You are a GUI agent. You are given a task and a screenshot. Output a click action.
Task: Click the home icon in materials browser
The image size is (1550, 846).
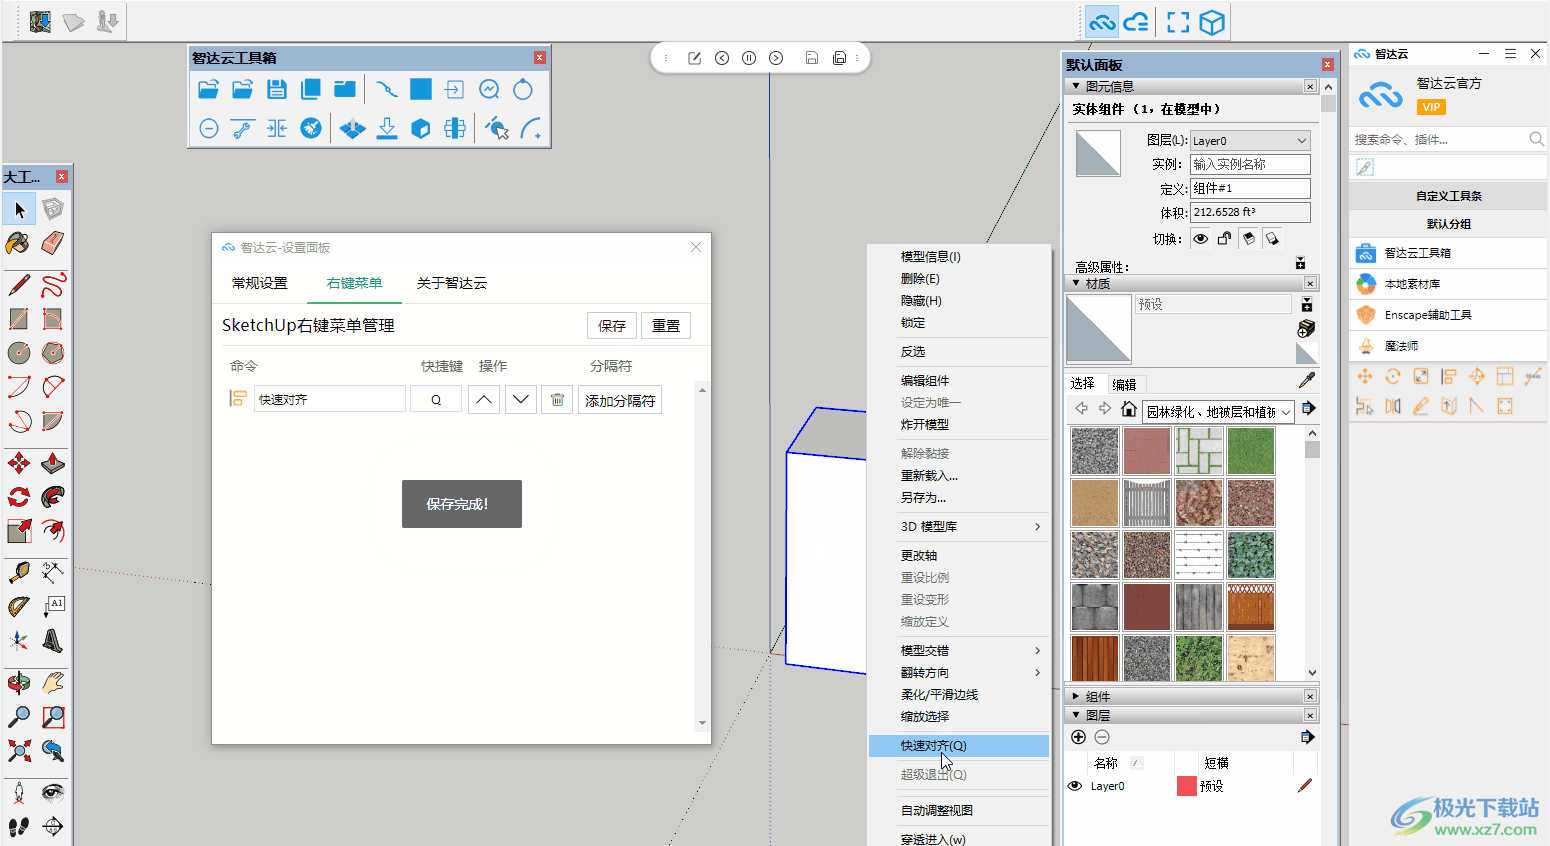pyautogui.click(x=1129, y=409)
